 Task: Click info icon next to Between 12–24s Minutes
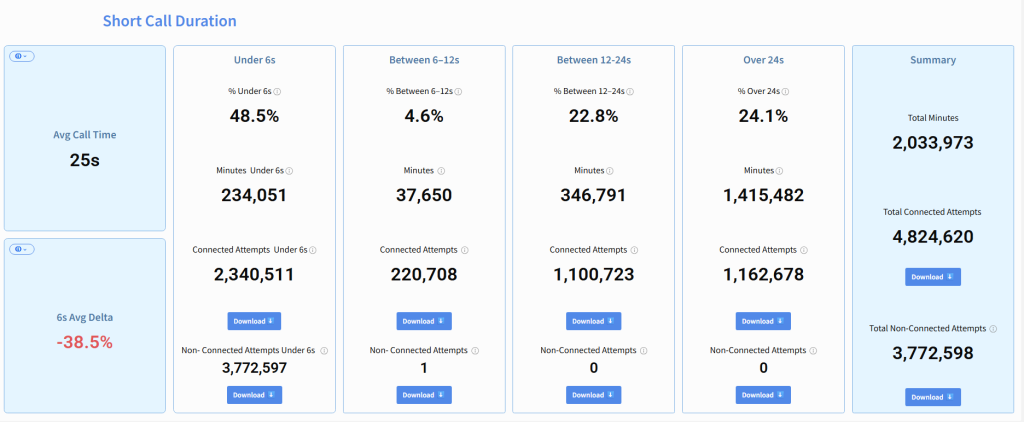(x=610, y=171)
